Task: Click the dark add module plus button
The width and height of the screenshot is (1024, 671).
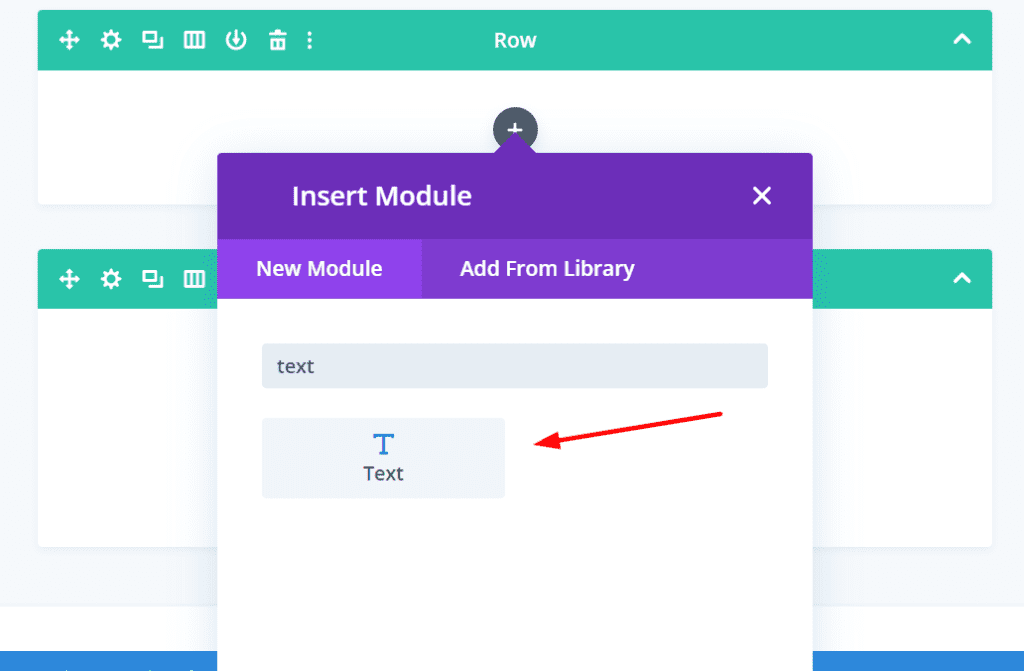Action: click(x=515, y=129)
